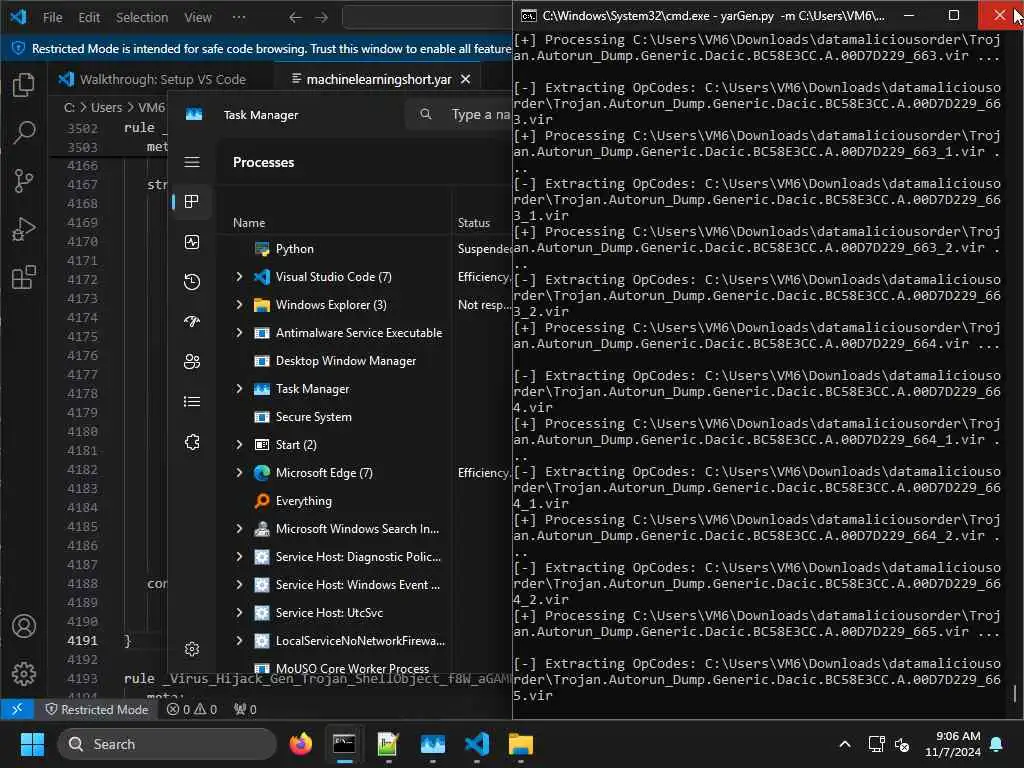Click Visual Studio Code icon in taskbar
Screen dimensions: 1024x768
477,744
